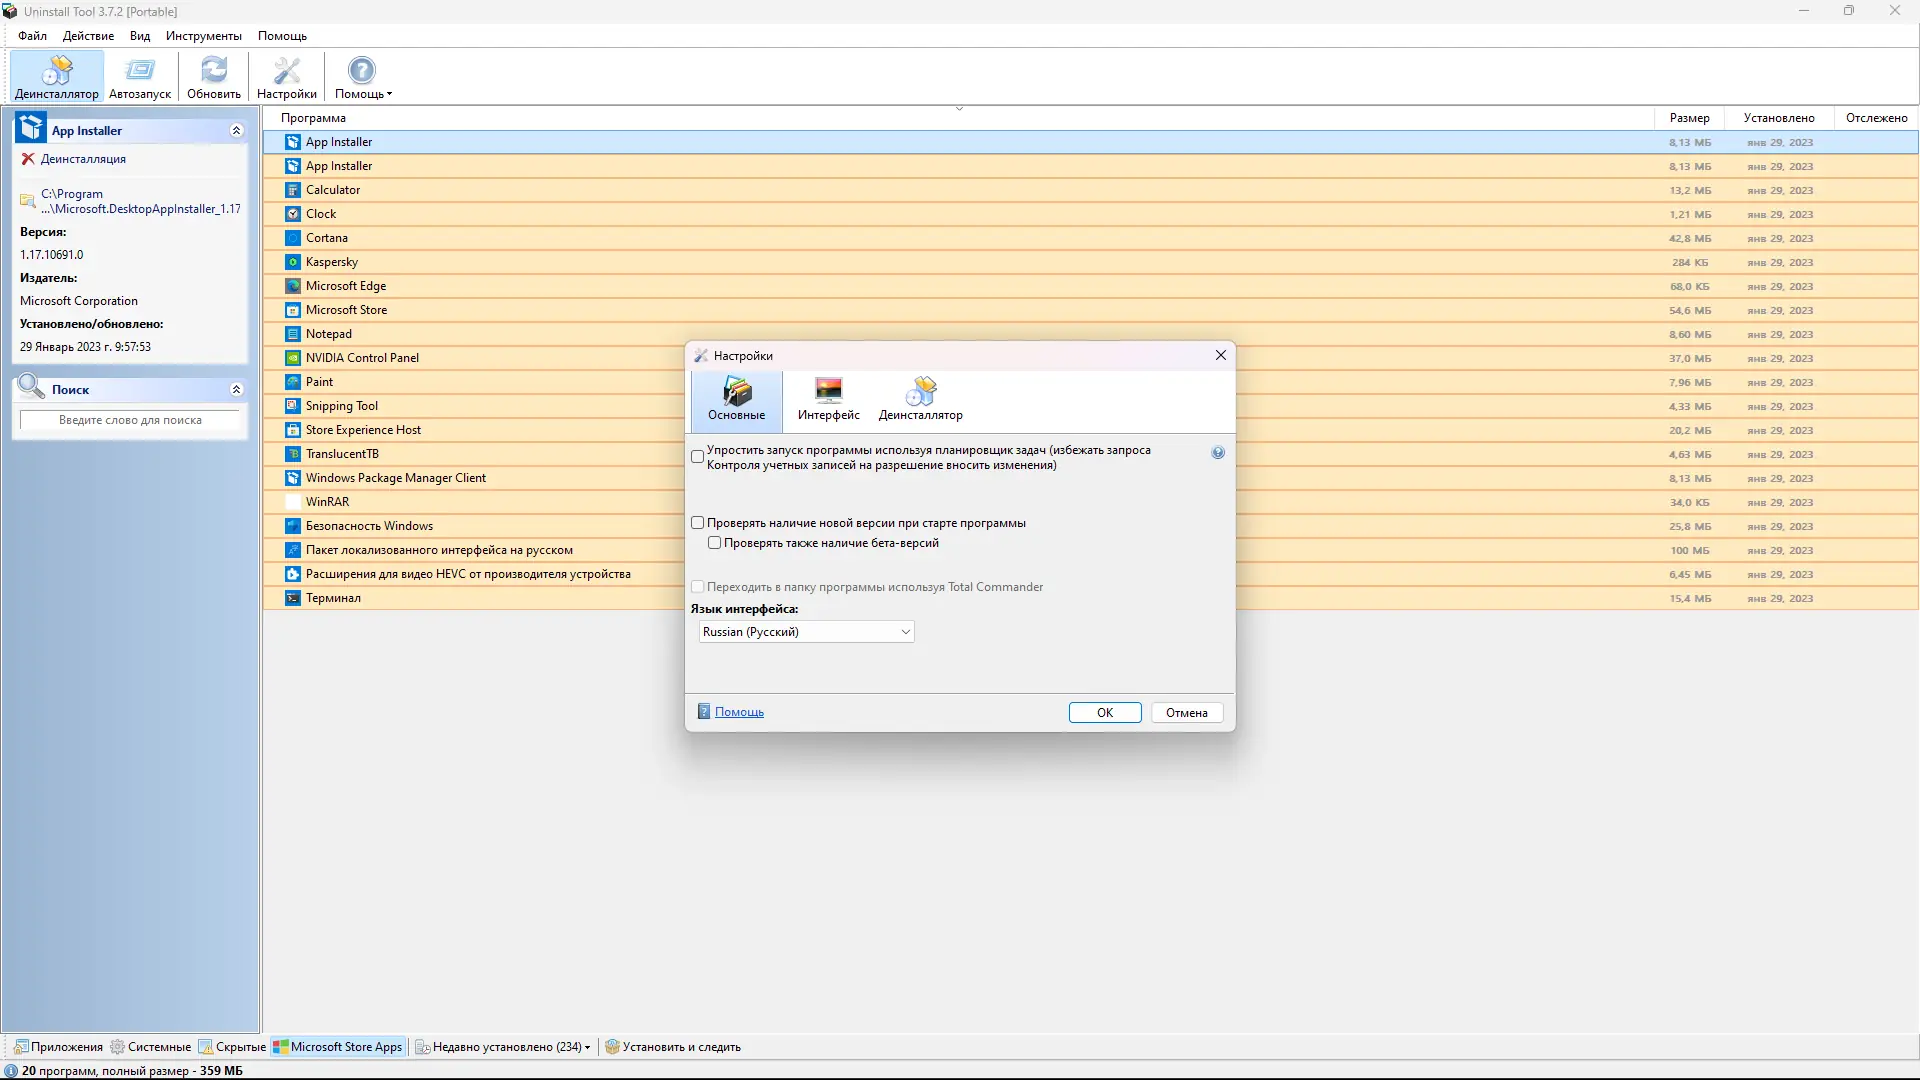Click the red Деинсталляция X icon in sidebar
Screen dimensions: 1920x1080
click(28, 159)
